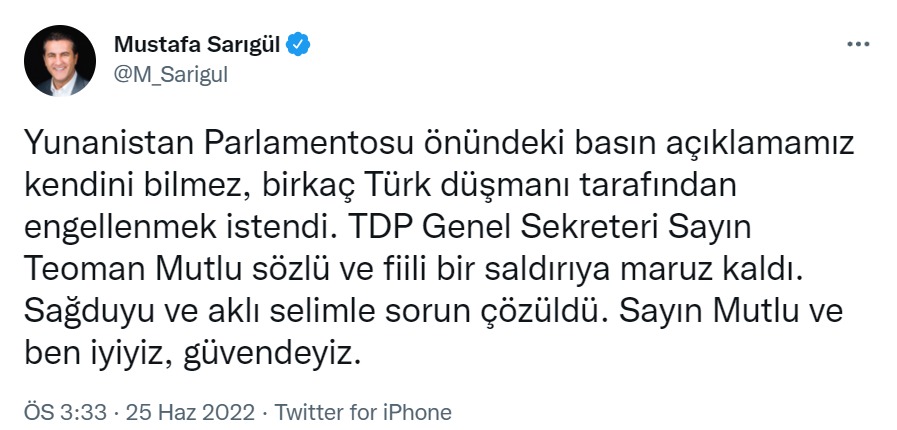
Task: Click the display name Mustafa Sarıgül
Action: pyautogui.click(x=196, y=44)
